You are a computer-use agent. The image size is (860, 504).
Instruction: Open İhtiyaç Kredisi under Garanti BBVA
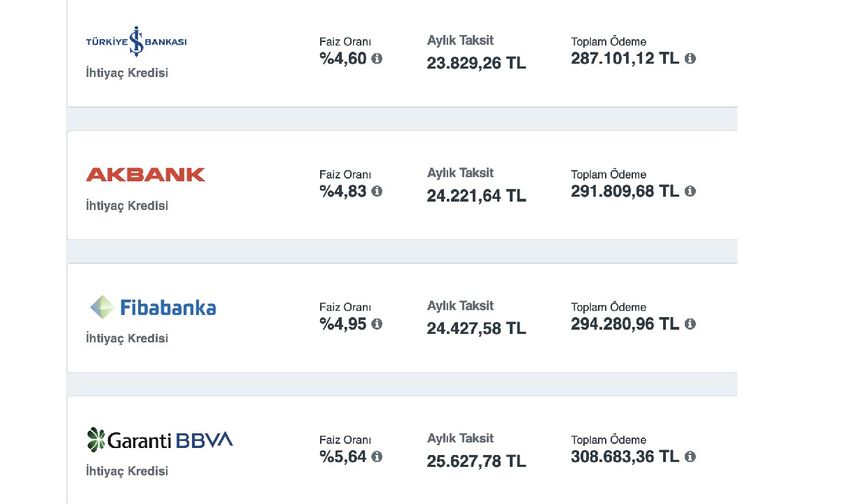tap(127, 471)
